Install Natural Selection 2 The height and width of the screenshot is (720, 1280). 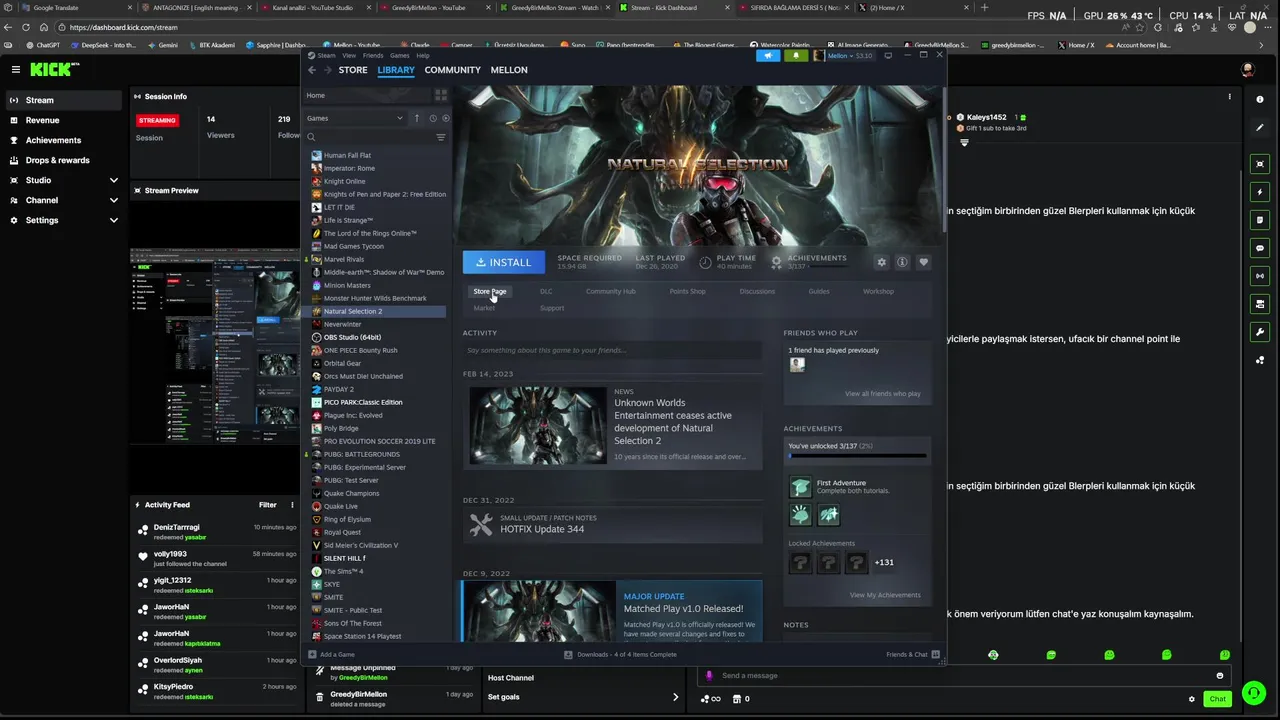point(504,262)
